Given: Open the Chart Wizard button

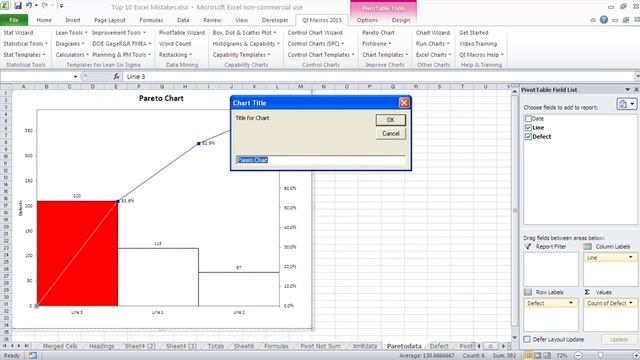Looking at the screenshot, I should click(433, 33).
